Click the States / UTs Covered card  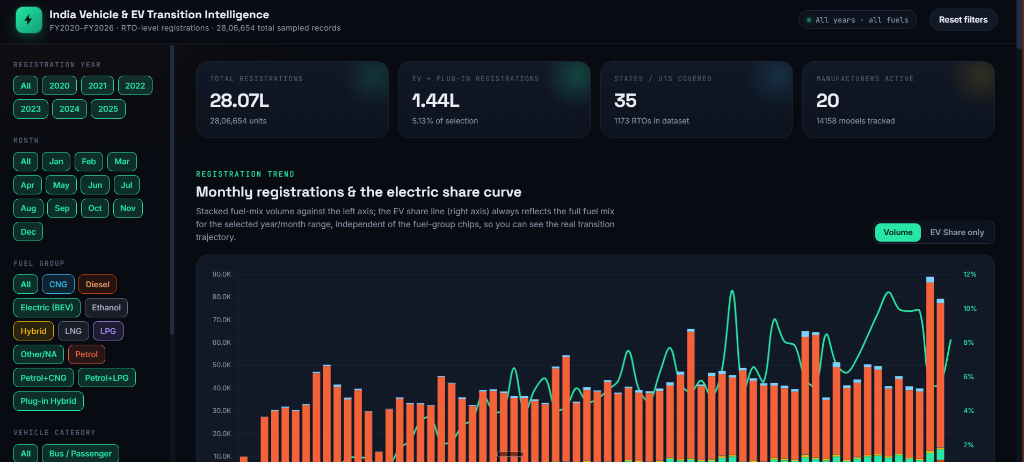click(x=696, y=99)
